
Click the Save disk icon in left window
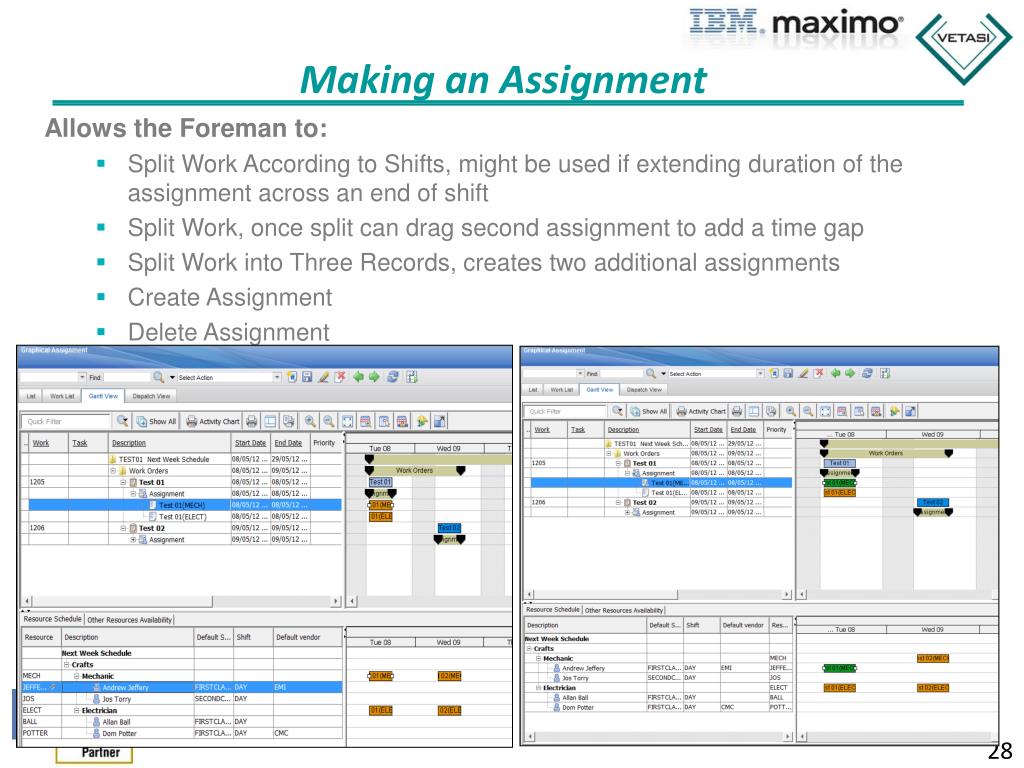[x=308, y=377]
